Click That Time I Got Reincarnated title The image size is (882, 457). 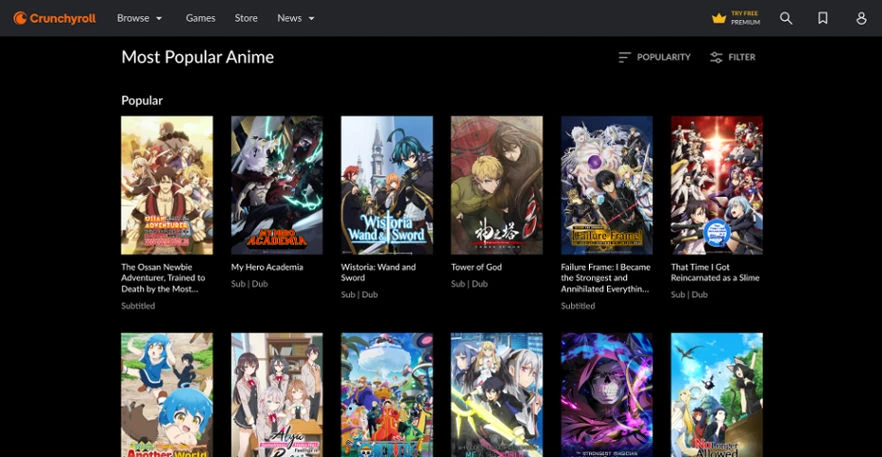click(x=715, y=272)
